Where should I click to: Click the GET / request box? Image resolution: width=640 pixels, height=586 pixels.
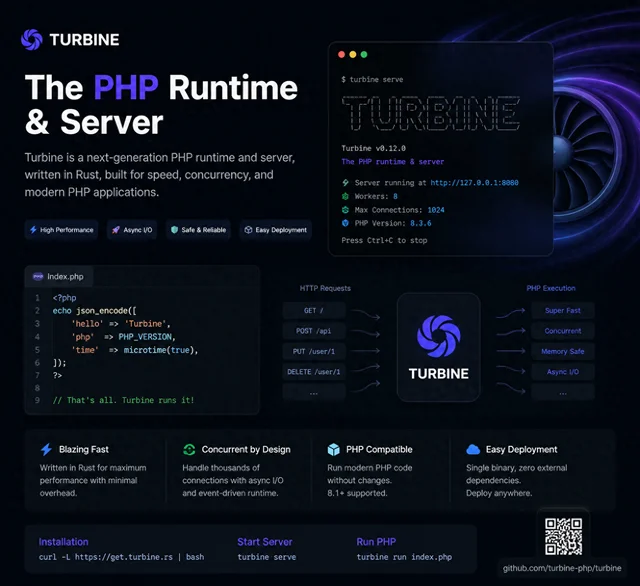tap(314, 311)
